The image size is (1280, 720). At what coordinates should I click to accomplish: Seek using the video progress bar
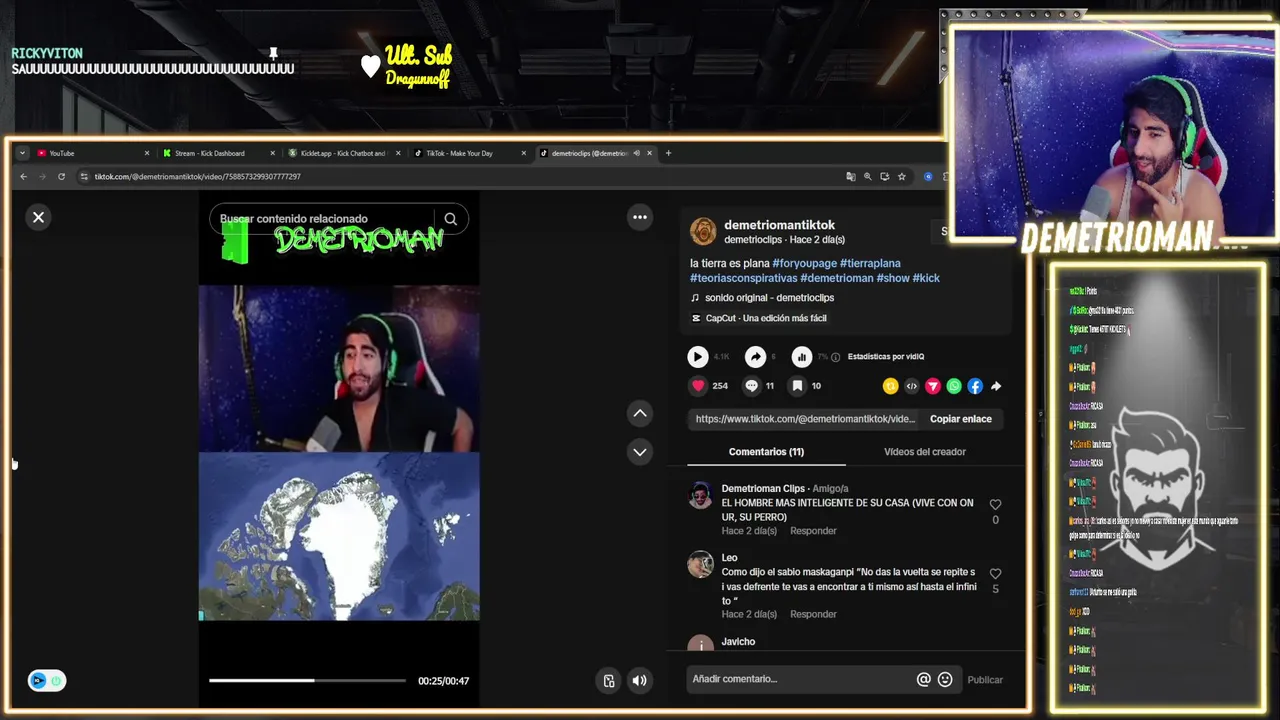pos(308,681)
